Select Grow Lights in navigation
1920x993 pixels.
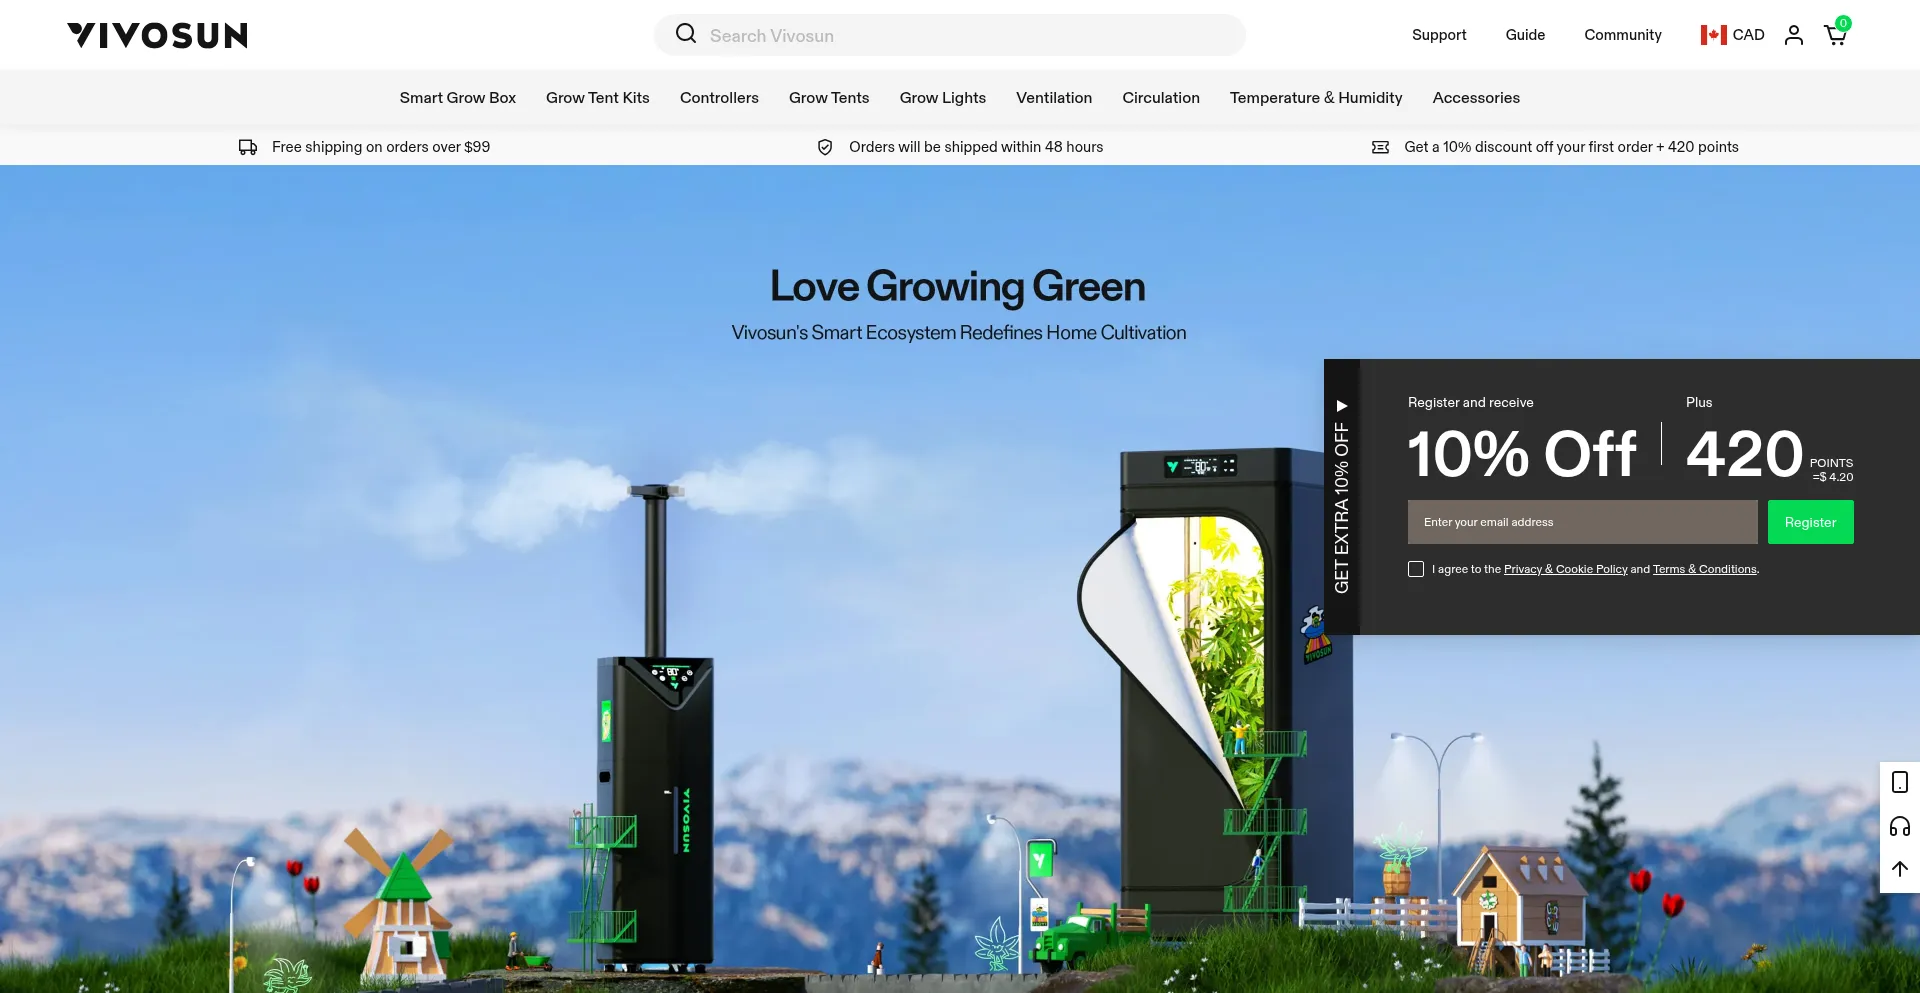click(x=942, y=98)
